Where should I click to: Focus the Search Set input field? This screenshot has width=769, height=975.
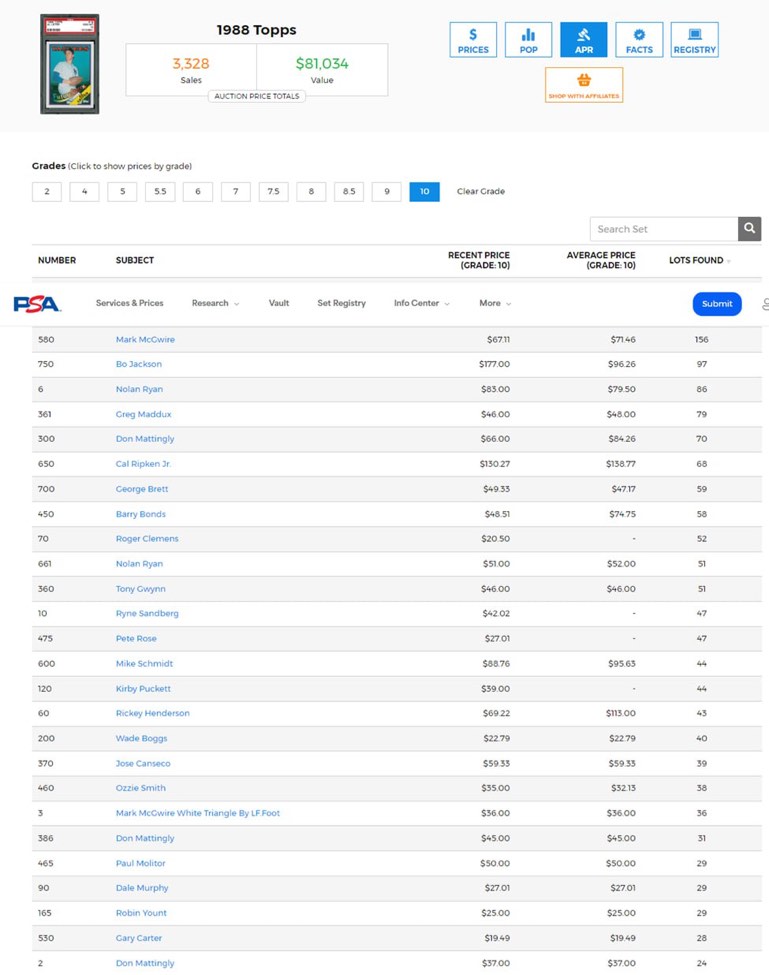(664, 229)
